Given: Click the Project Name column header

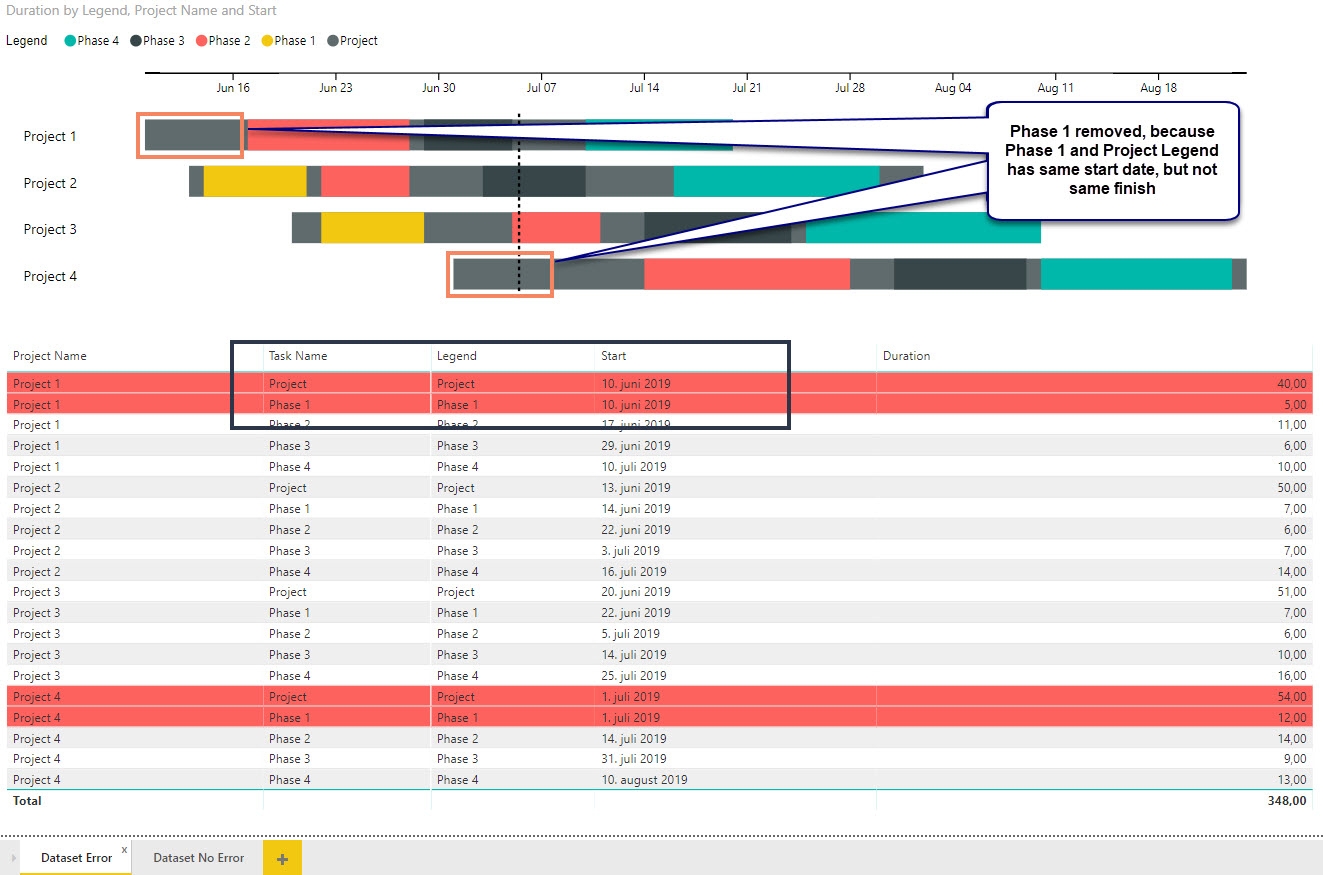Looking at the screenshot, I should coord(50,356).
